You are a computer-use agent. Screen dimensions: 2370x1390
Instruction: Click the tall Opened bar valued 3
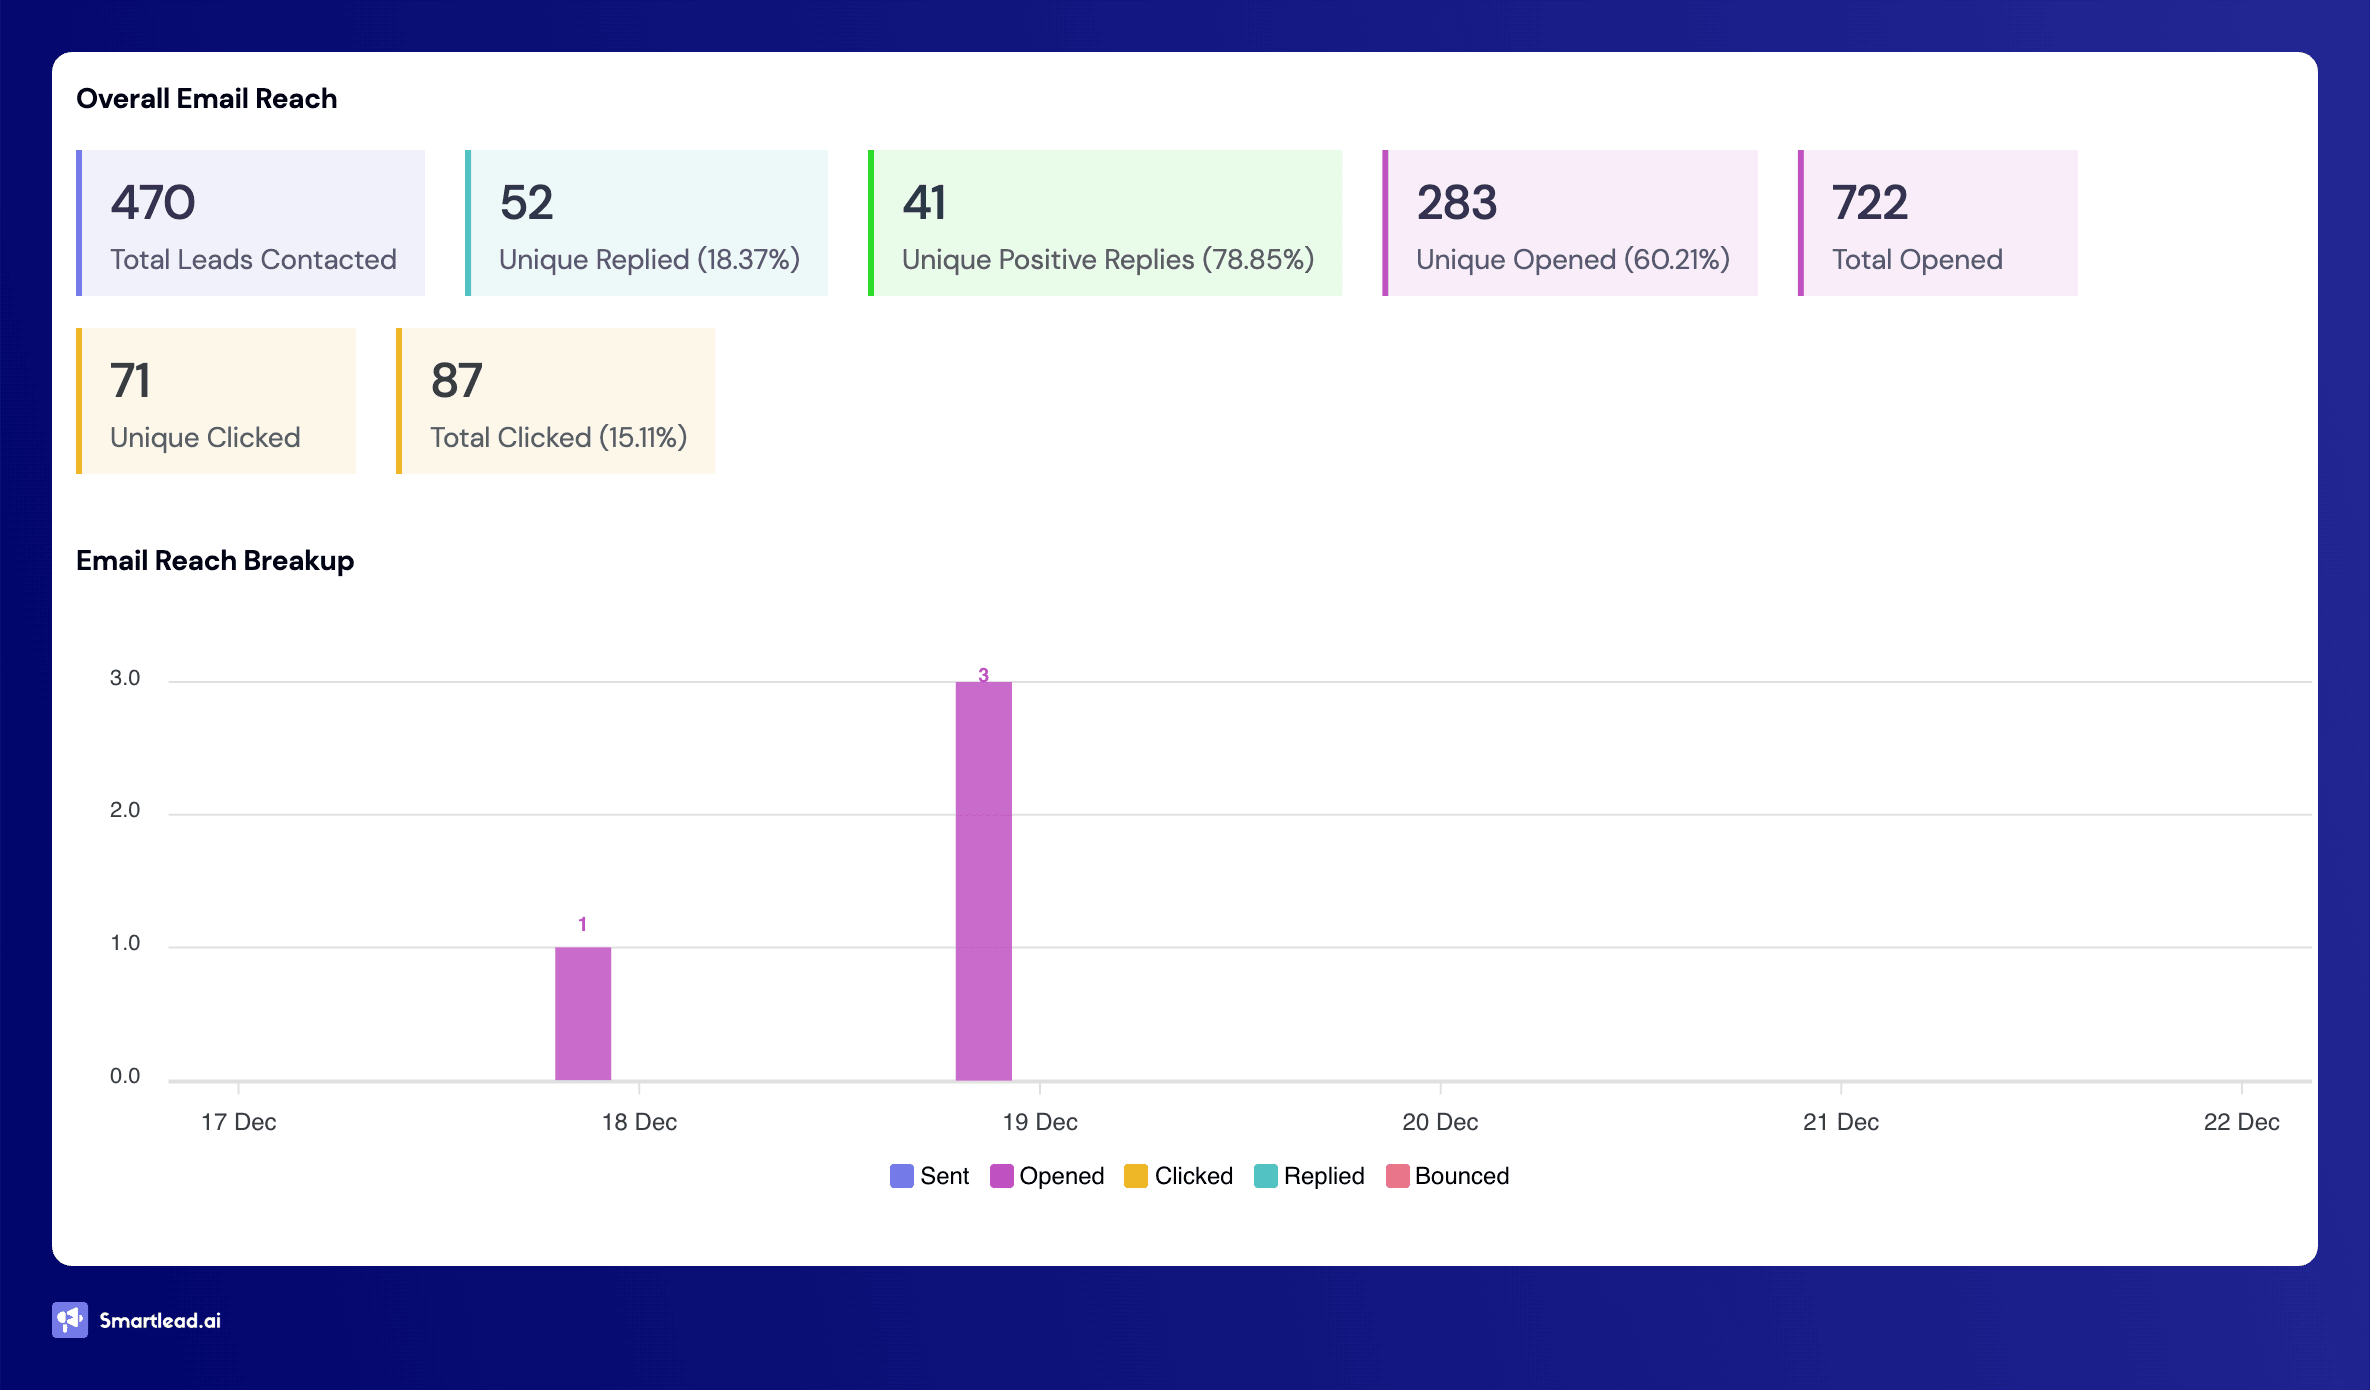(983, 880)
